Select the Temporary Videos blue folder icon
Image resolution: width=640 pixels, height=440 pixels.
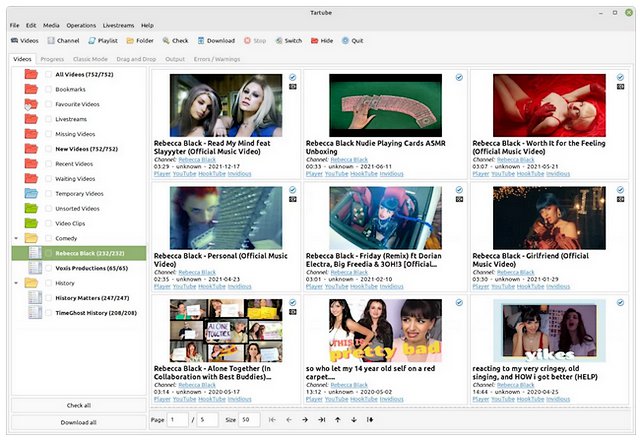(31, 193)
